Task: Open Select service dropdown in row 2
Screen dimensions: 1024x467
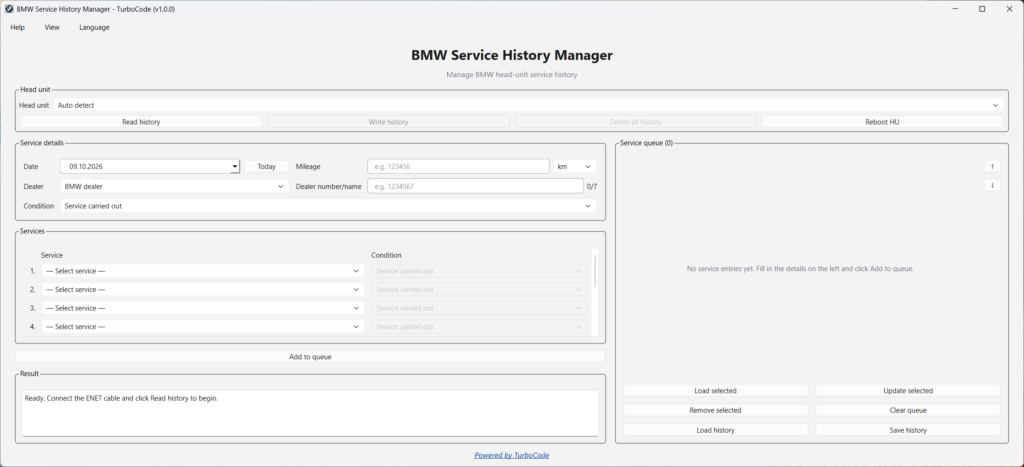Action: click(x=203, y=289)
